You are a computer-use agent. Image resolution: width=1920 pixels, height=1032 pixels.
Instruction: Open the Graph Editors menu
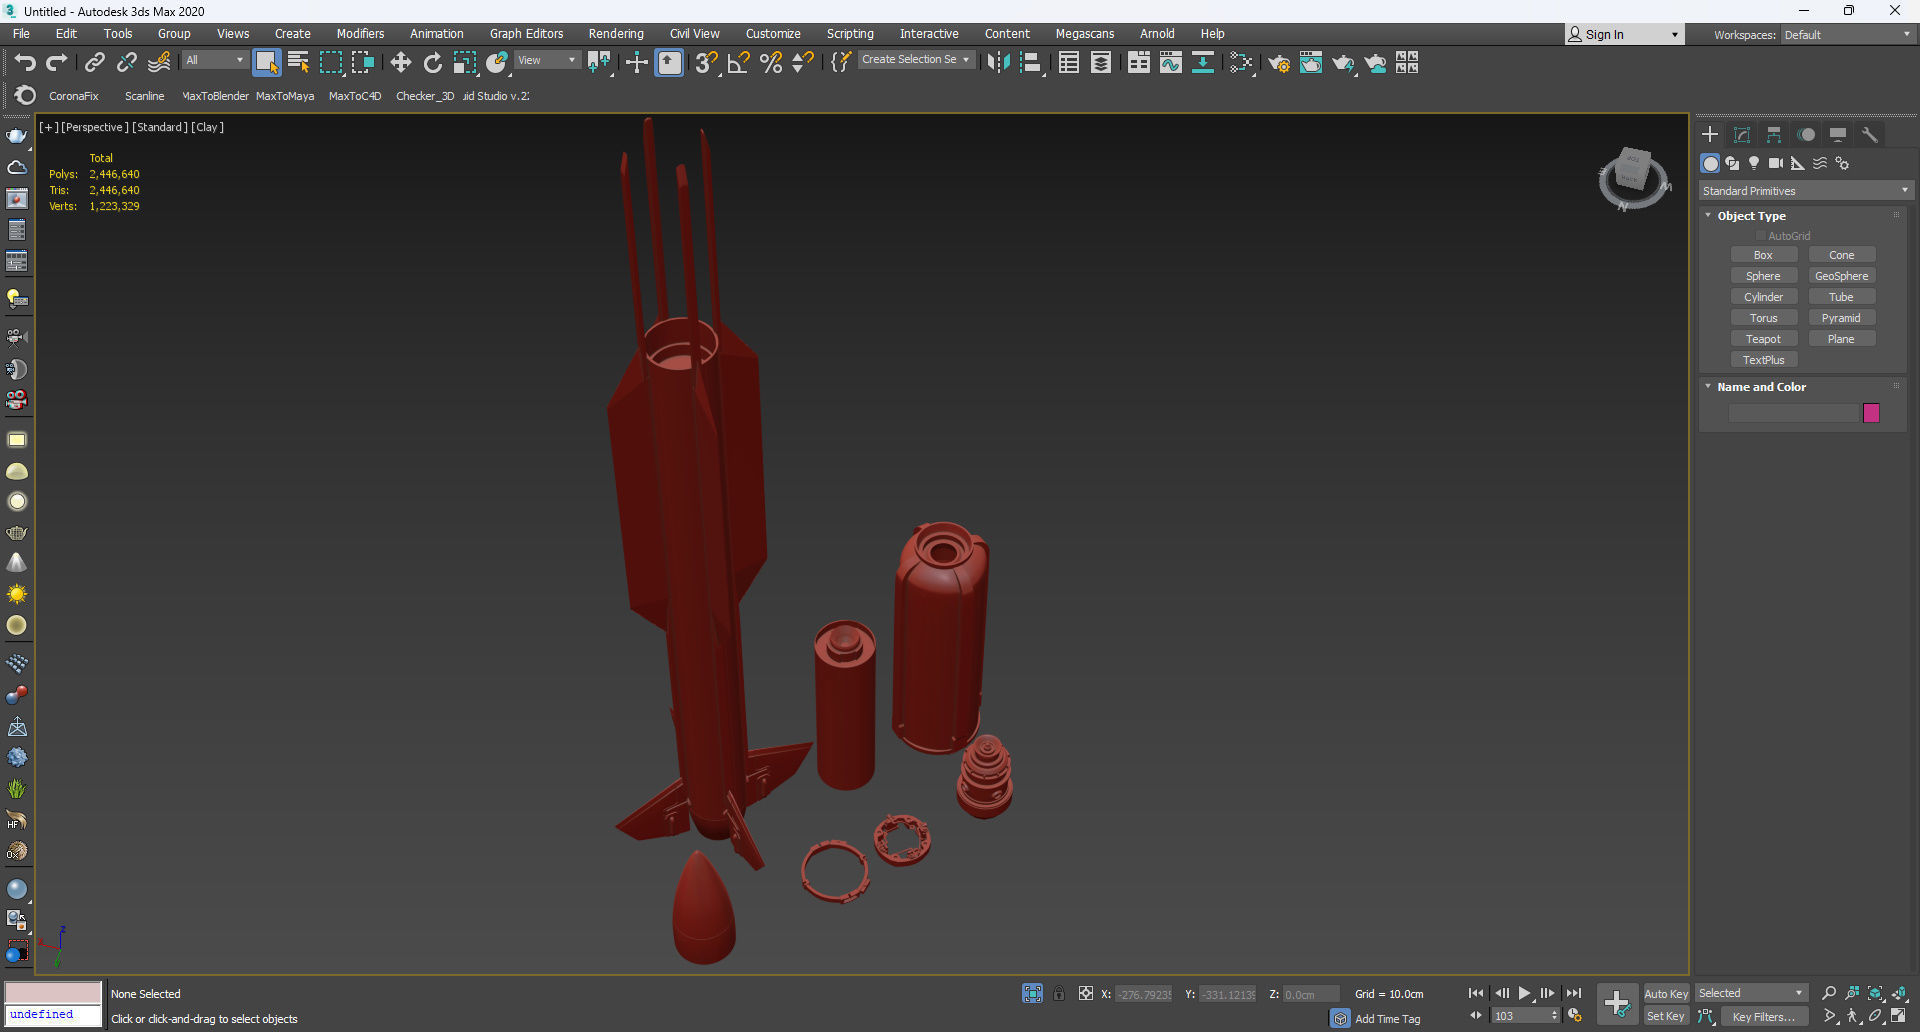coord(526,33)
